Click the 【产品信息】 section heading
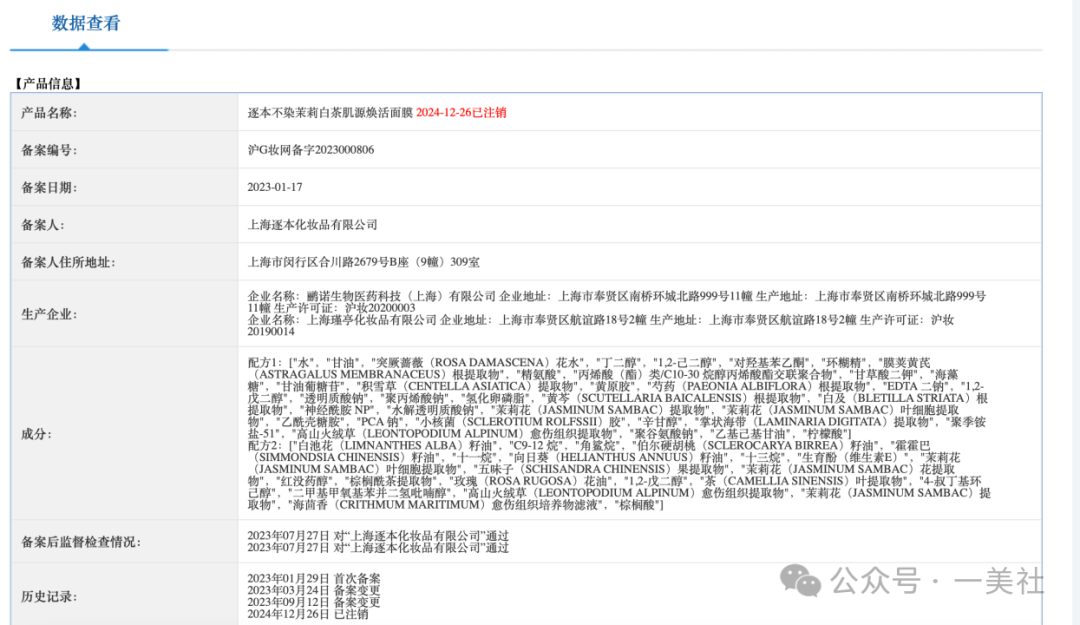1080x625 pixels. pos(48,84)
